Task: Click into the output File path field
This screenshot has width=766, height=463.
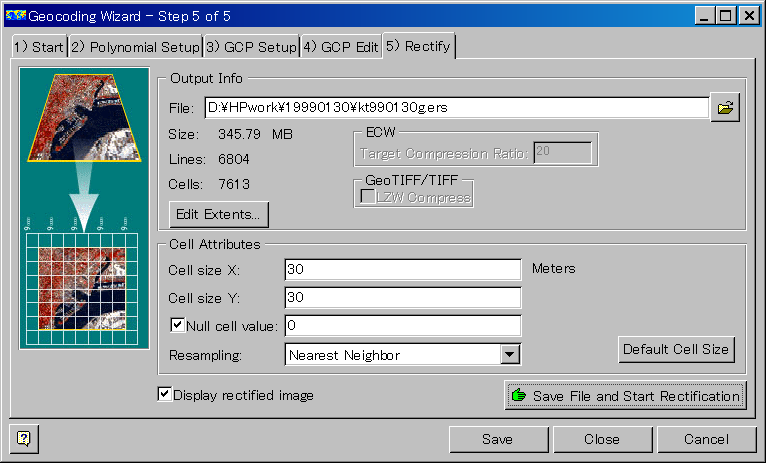Action: click(457, 107)
